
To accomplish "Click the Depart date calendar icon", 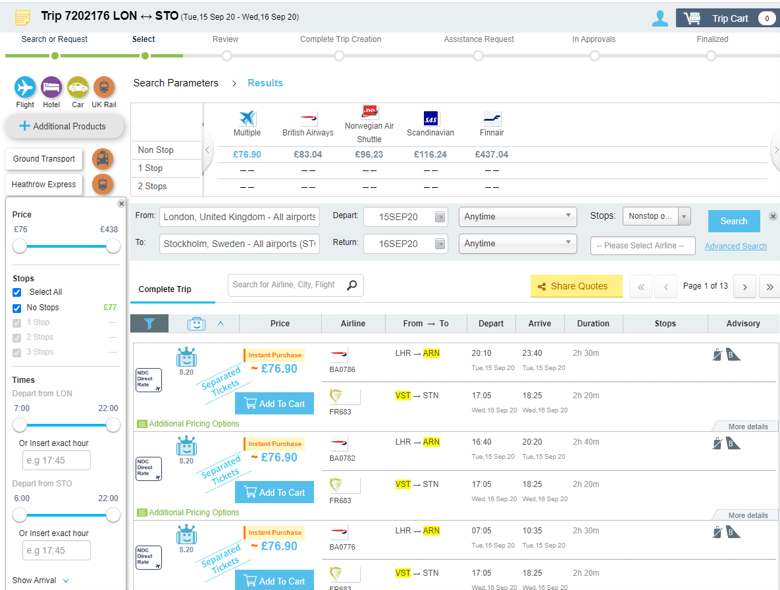I will pos(440,217).
